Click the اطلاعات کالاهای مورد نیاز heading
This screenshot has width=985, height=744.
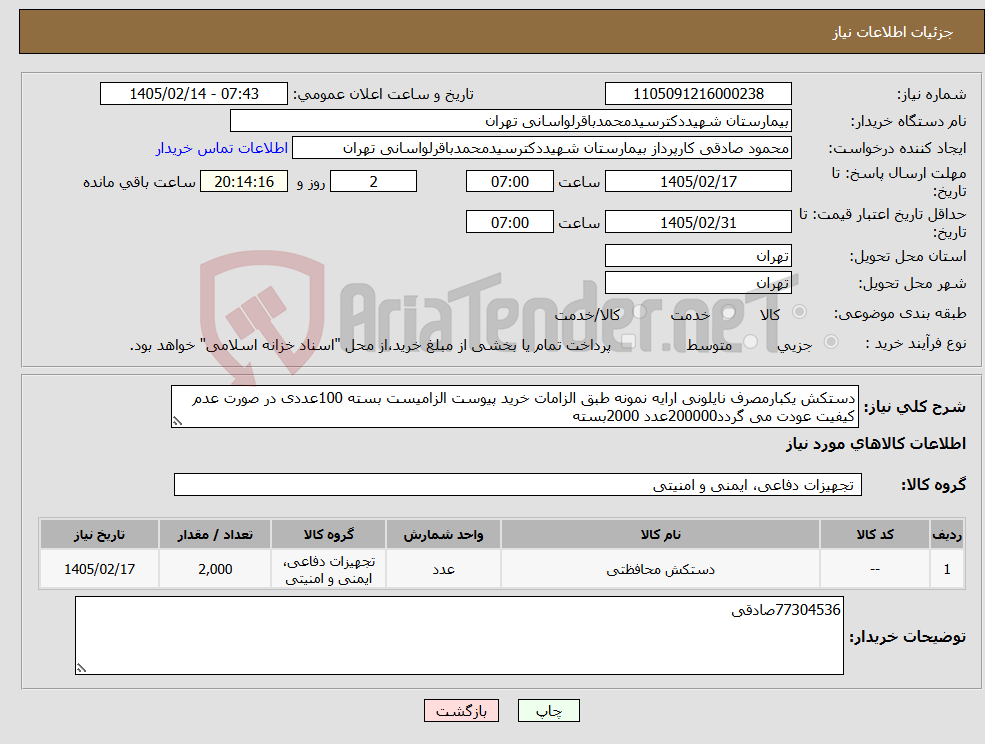tap(876, 444)
